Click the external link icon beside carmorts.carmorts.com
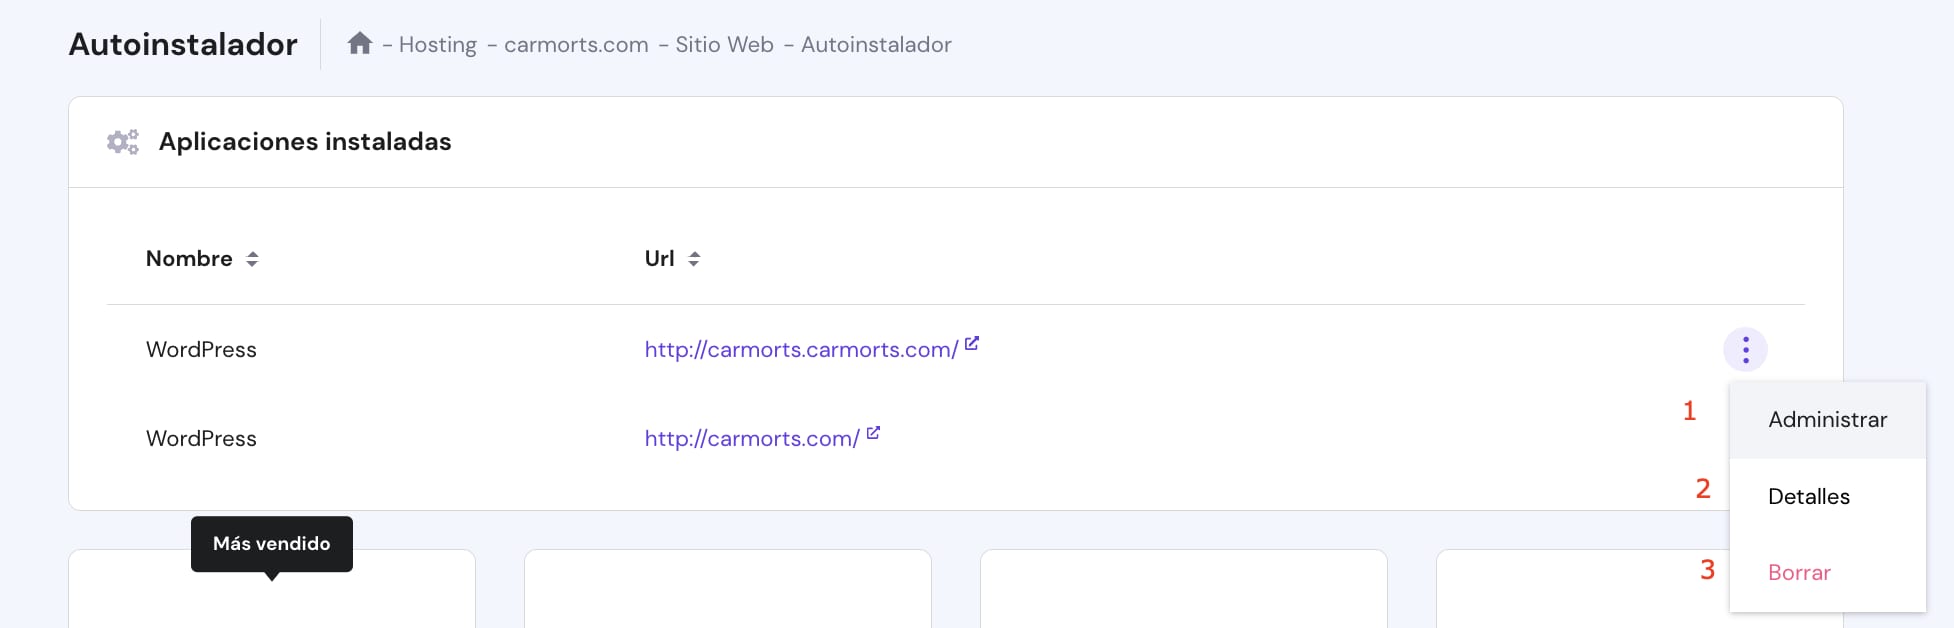This screenshot has height=628, width=1954. coord(972,344)
